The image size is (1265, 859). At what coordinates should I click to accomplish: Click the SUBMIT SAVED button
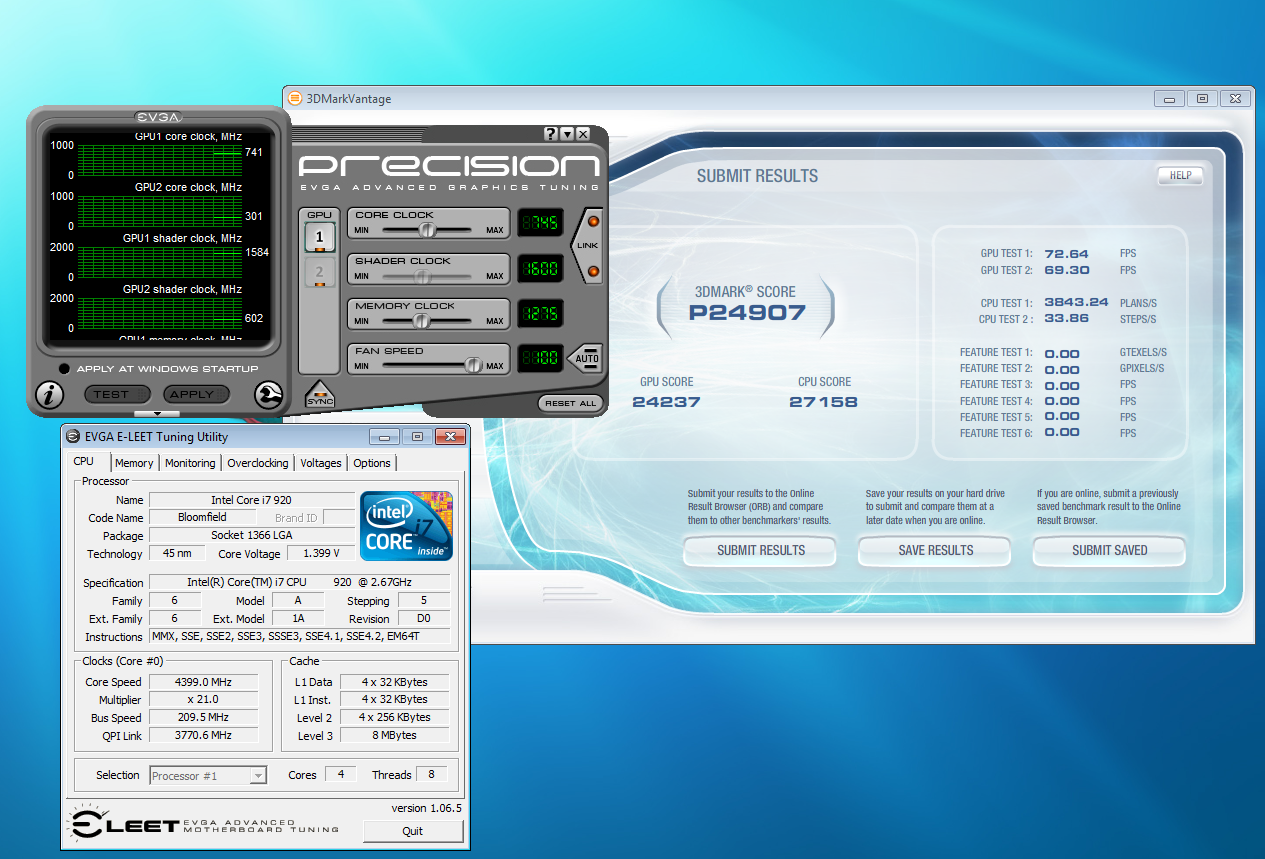1110,550
